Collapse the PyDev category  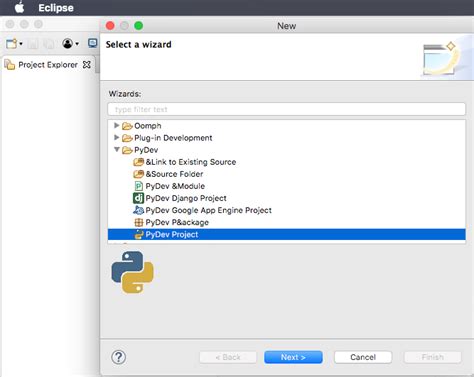coord(117,150)
